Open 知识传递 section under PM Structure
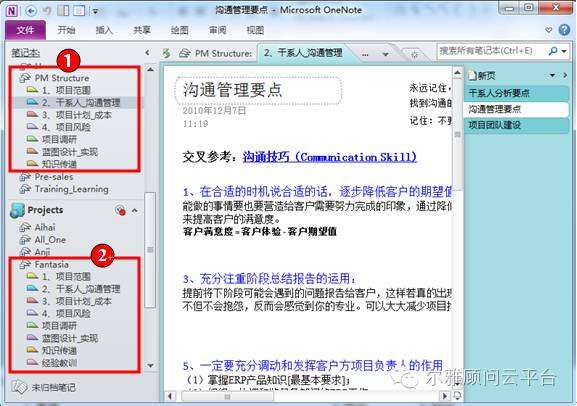Screen dimensions: 577x406 (x=52, y=164)
